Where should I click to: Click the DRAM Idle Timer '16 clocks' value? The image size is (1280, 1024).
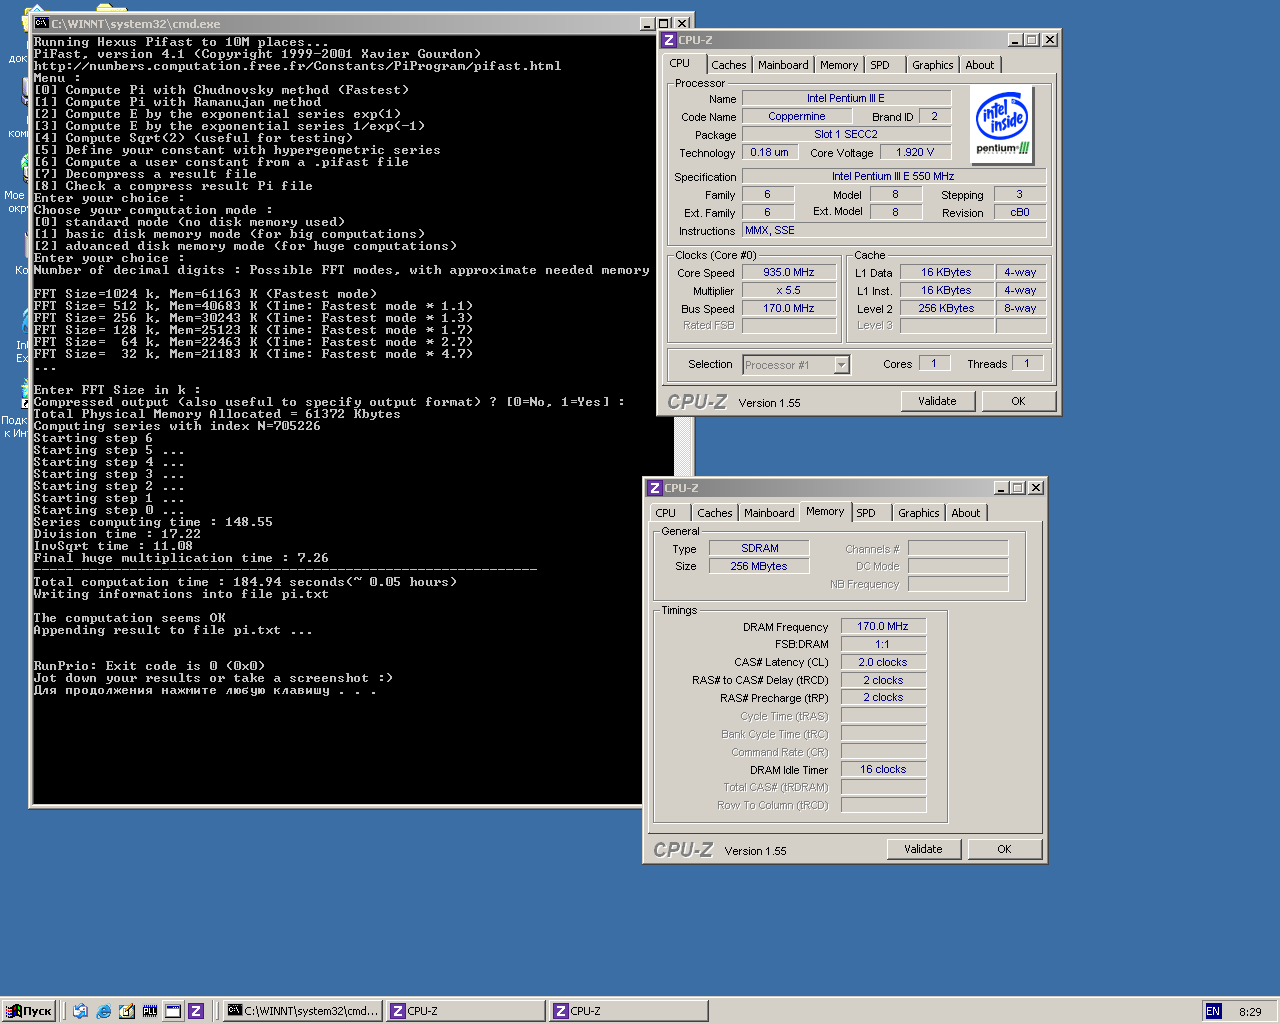pyautogui.click(x=883, y=769)
